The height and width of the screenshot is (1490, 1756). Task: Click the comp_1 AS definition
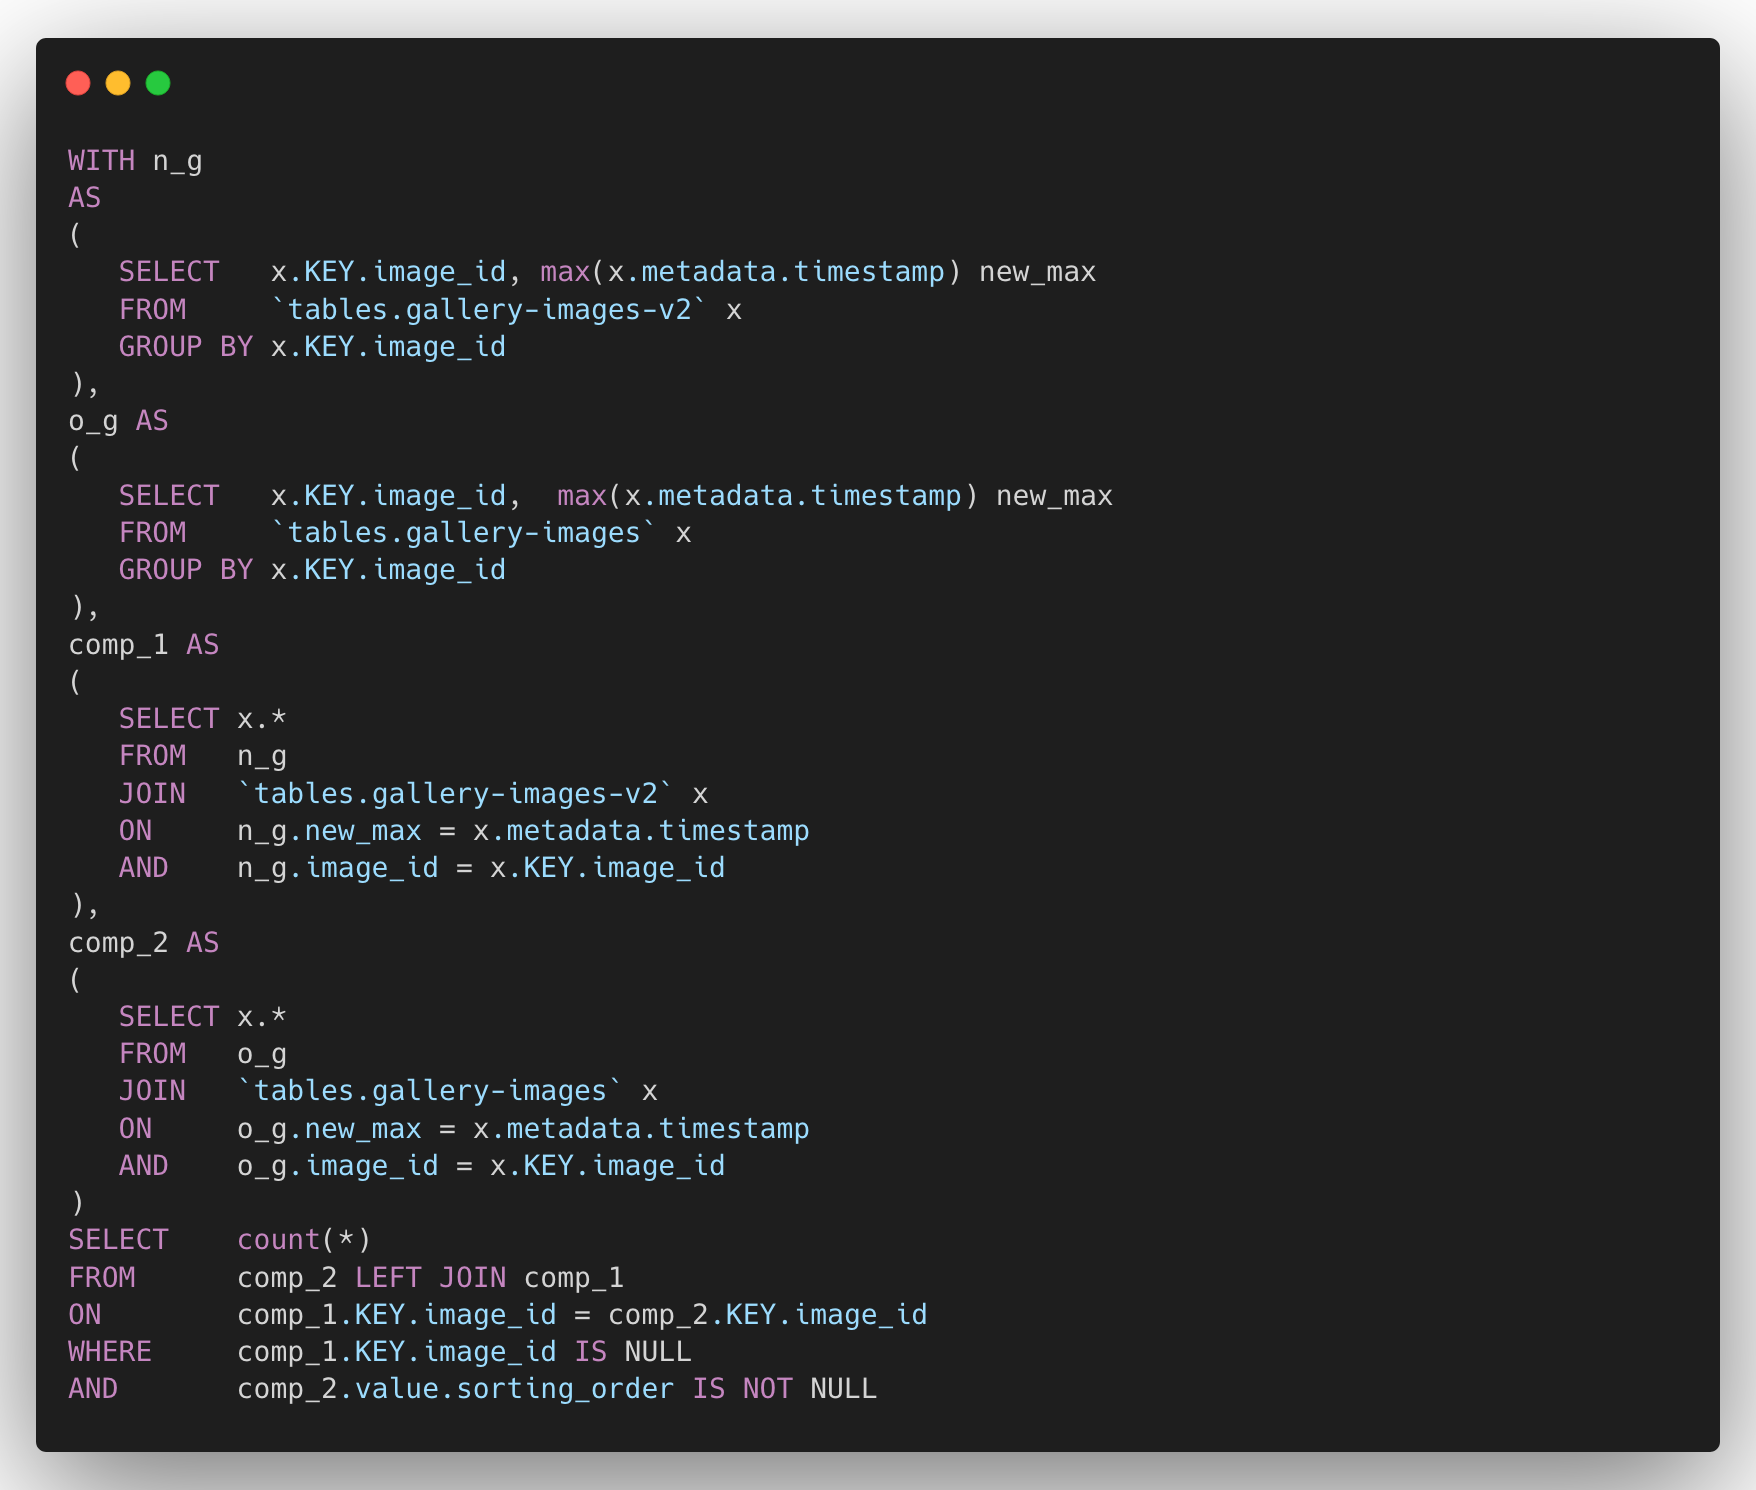(144, 644)
